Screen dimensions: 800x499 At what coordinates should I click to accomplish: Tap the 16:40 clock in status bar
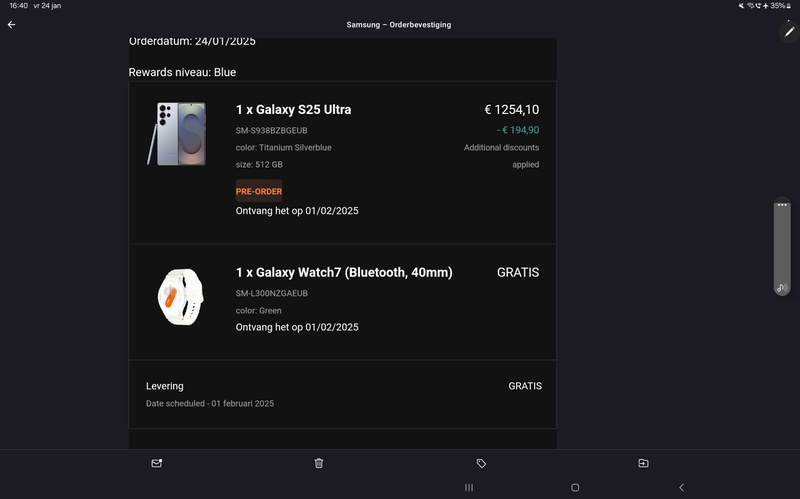click(18, 6)
